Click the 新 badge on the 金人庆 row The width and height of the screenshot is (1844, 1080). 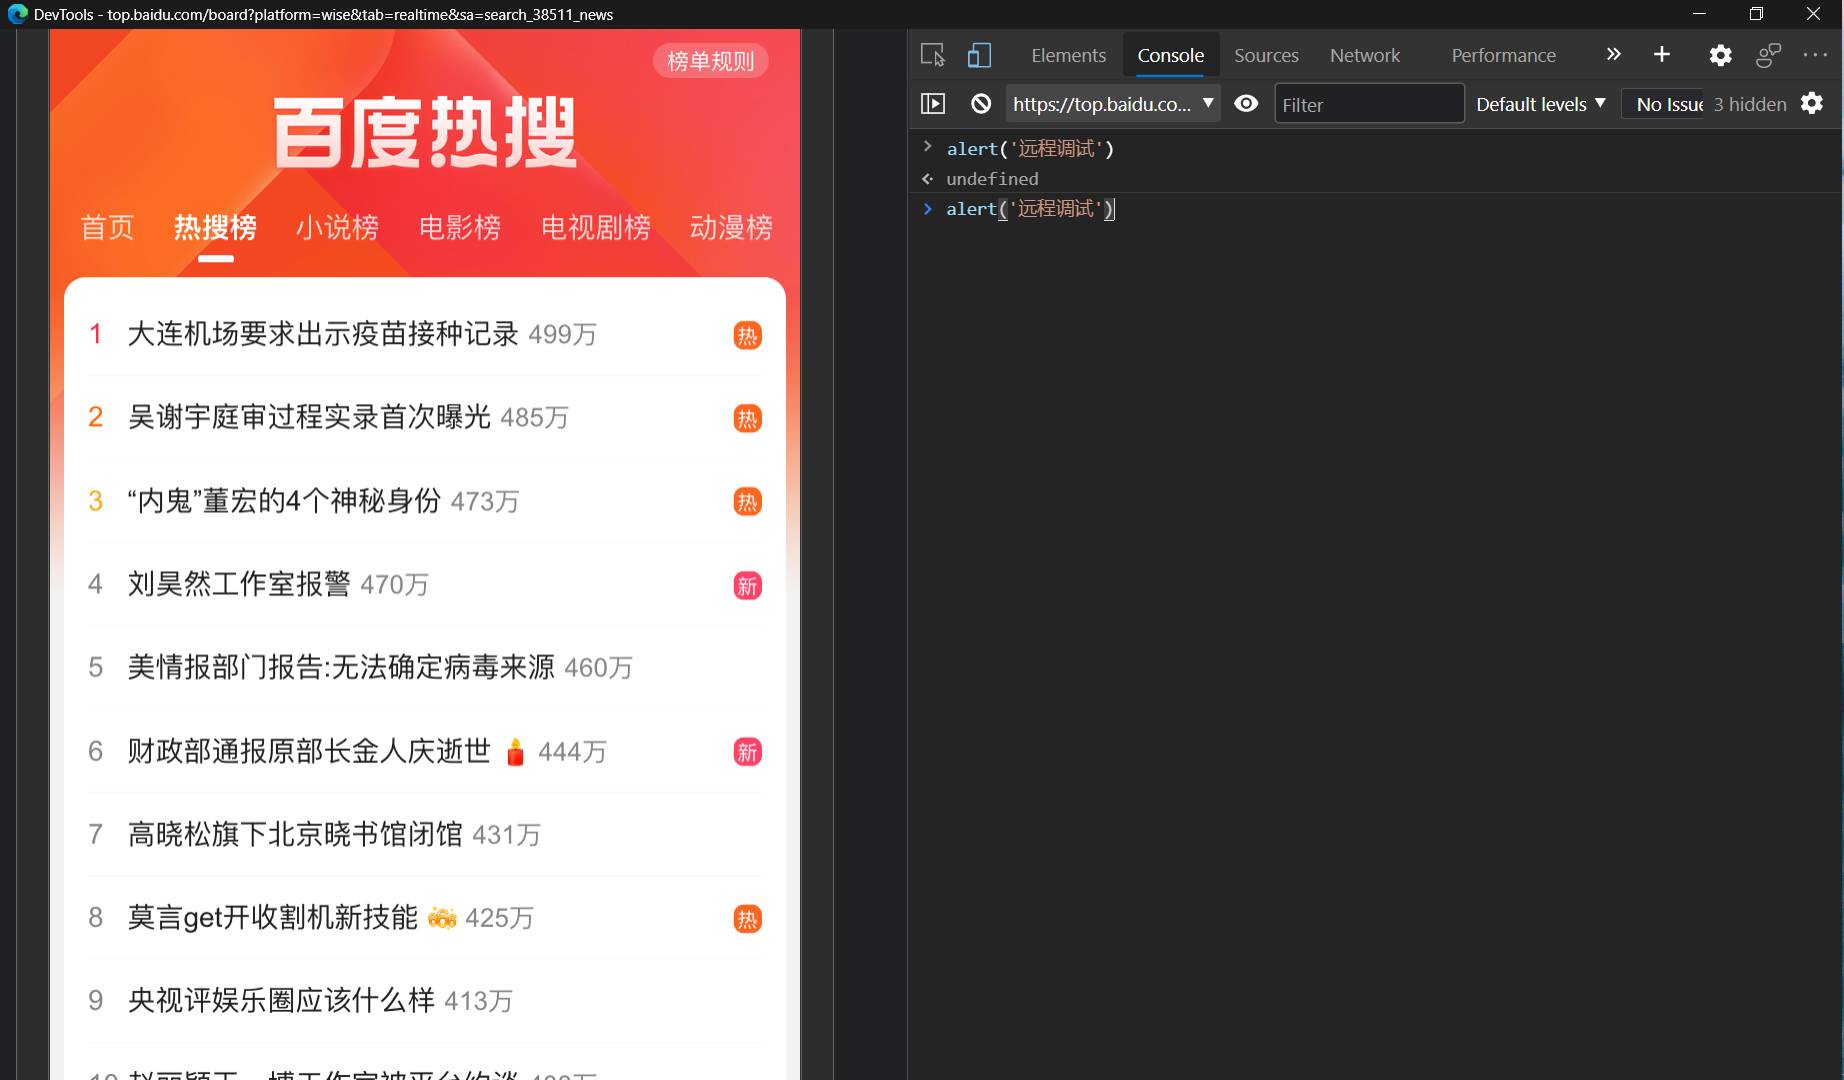tap(747, 752)
